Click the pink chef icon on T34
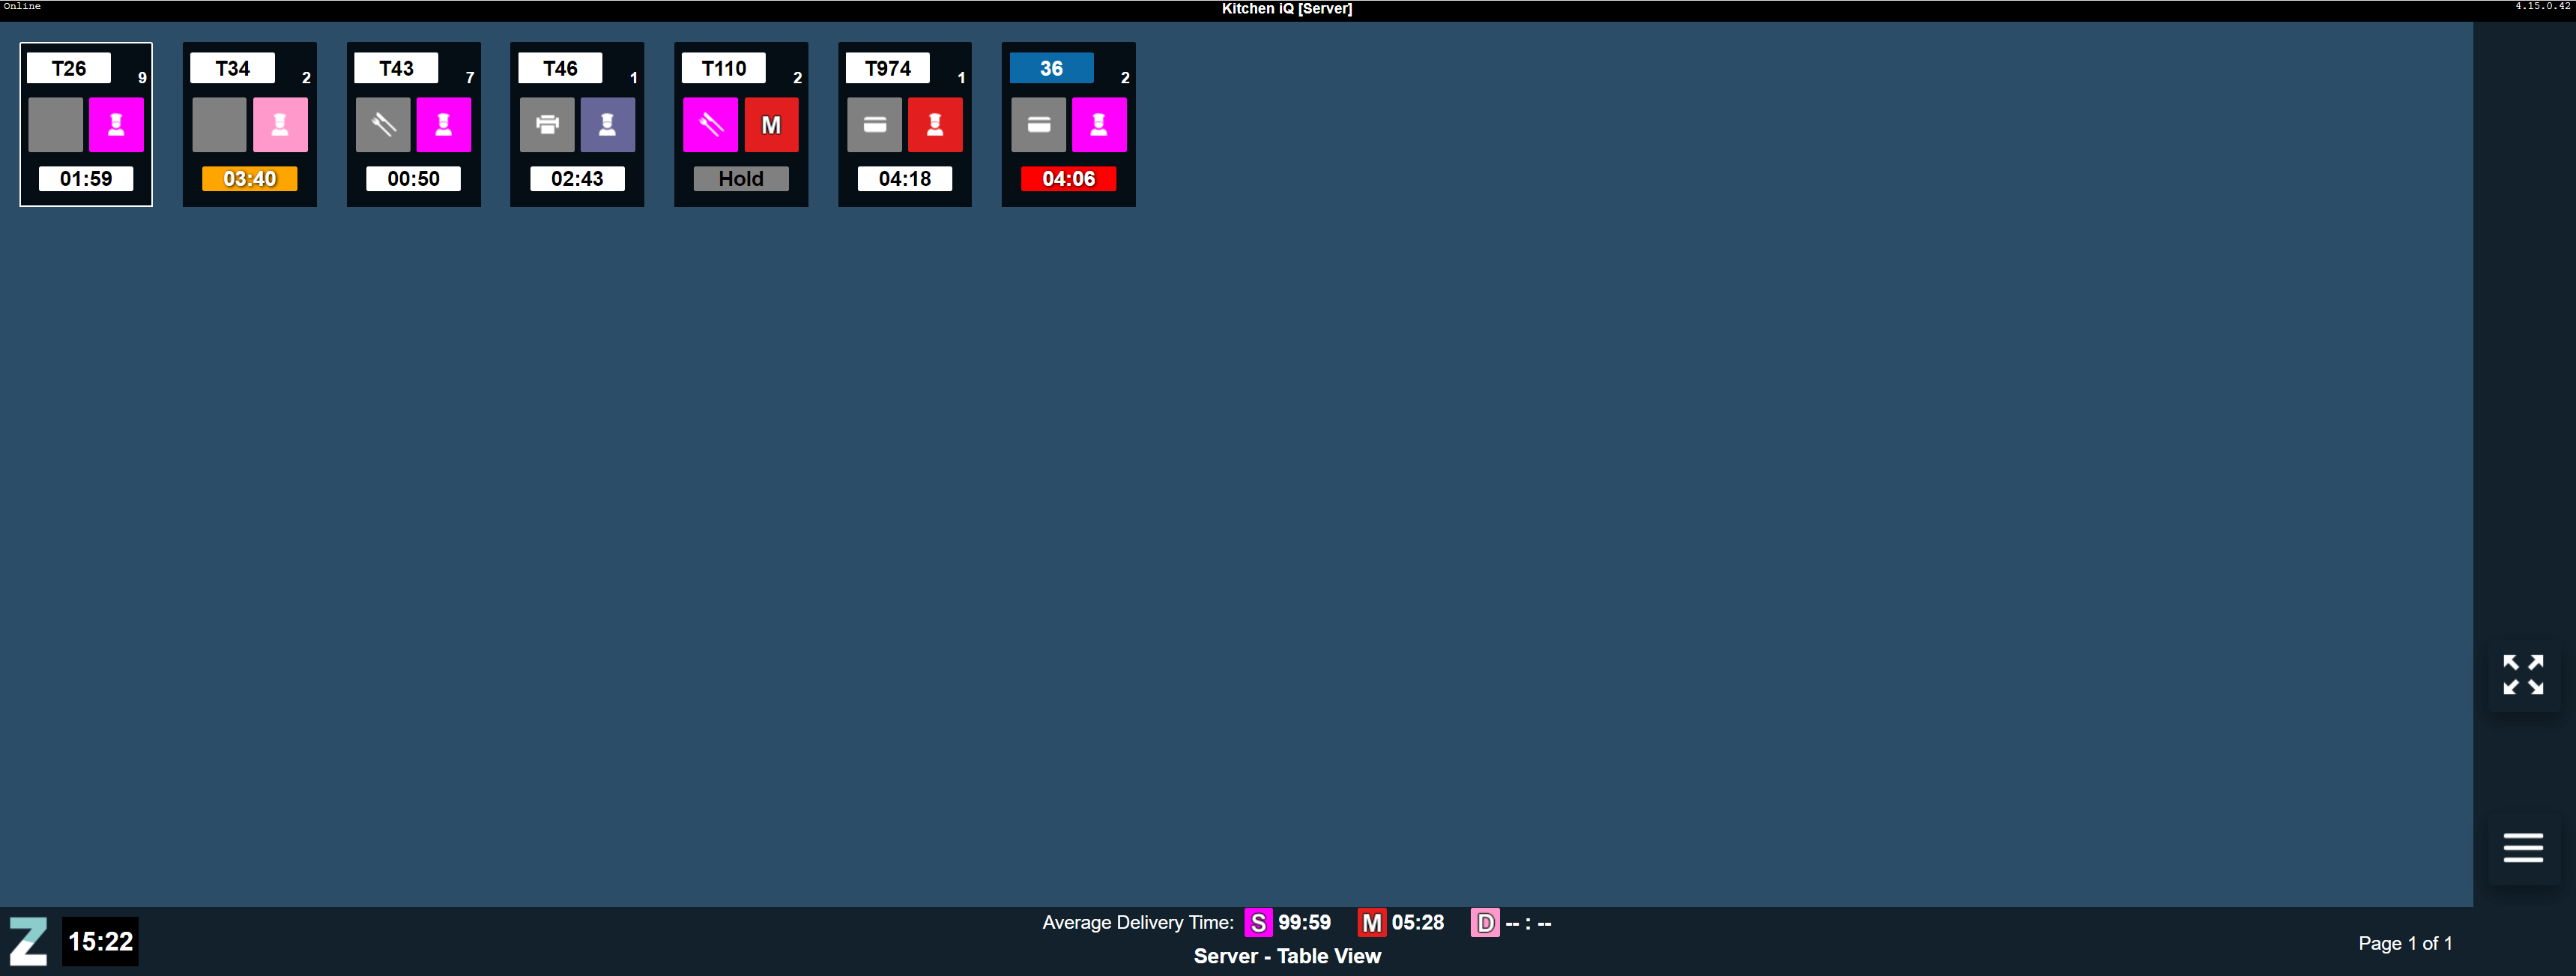The width and height of the screenshot is (2576, 976). click(x=280, y=125)
